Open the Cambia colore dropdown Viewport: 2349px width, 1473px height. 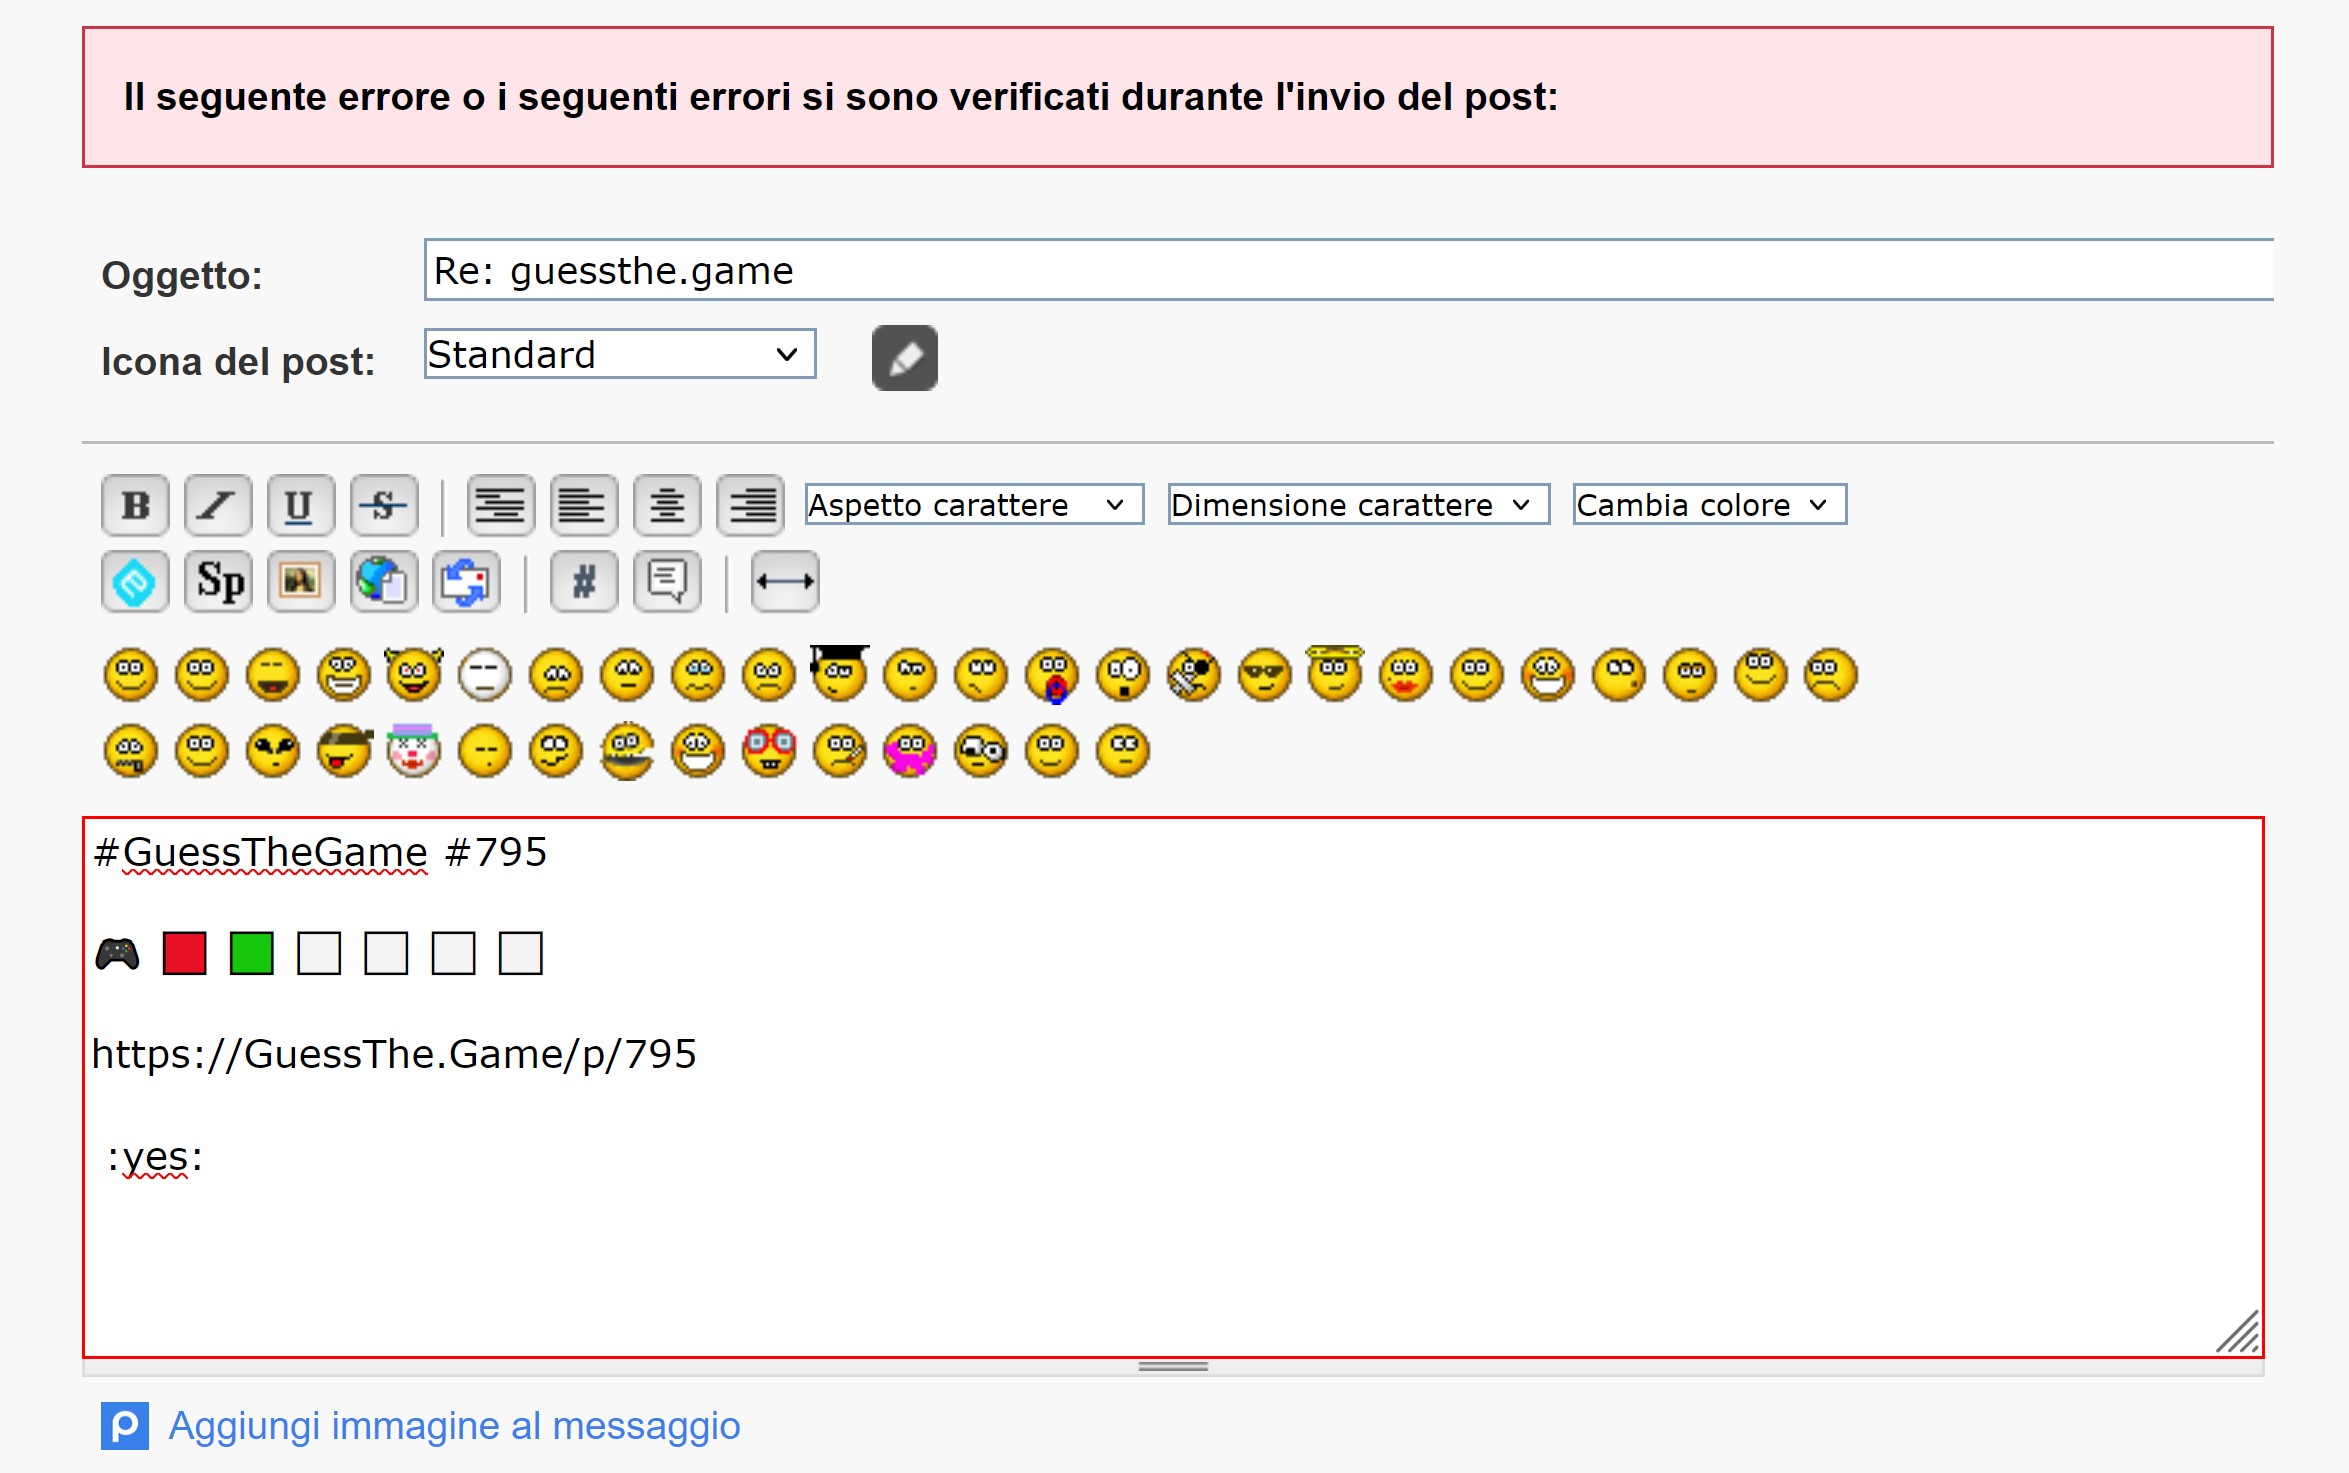tap(1710, 505)
